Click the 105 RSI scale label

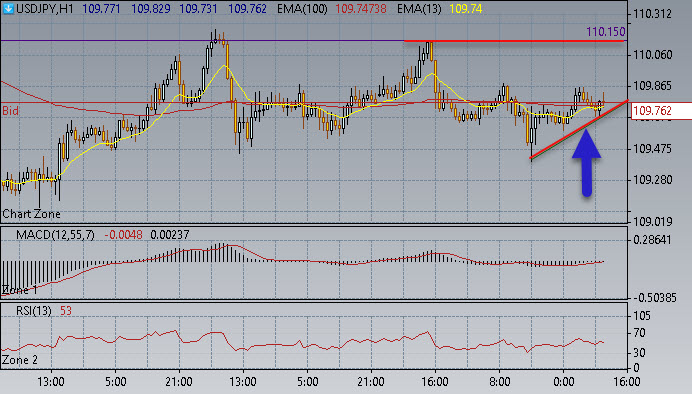pos(642,315)
